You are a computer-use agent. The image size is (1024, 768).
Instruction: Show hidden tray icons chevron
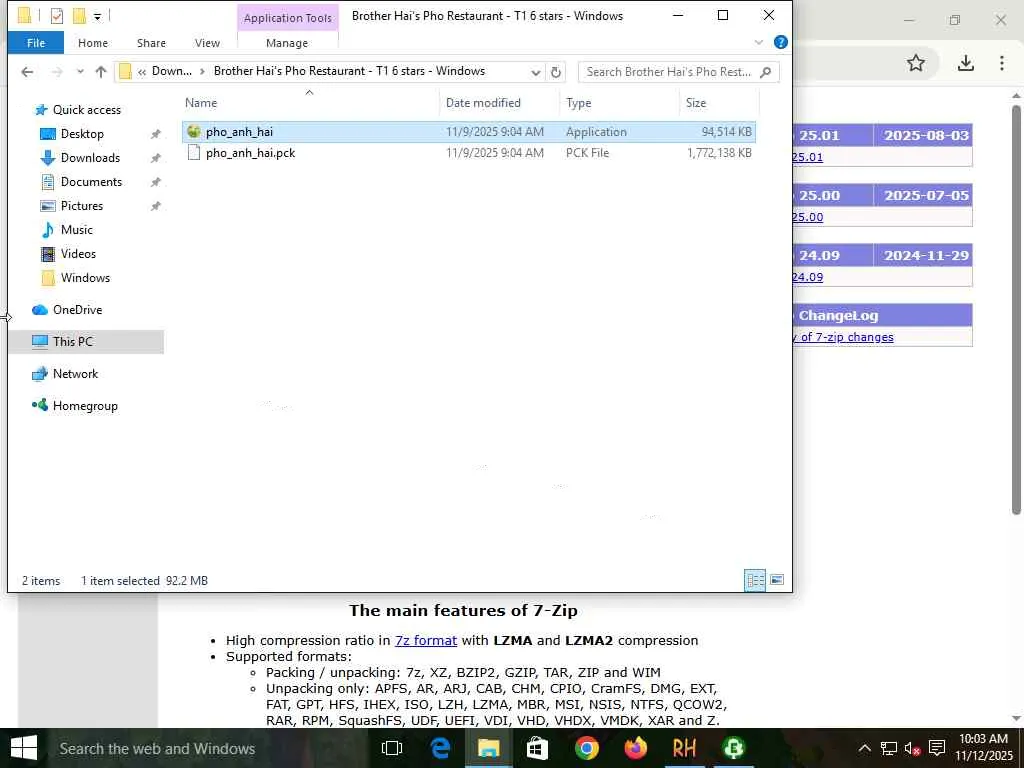click(x=864, y=748)
